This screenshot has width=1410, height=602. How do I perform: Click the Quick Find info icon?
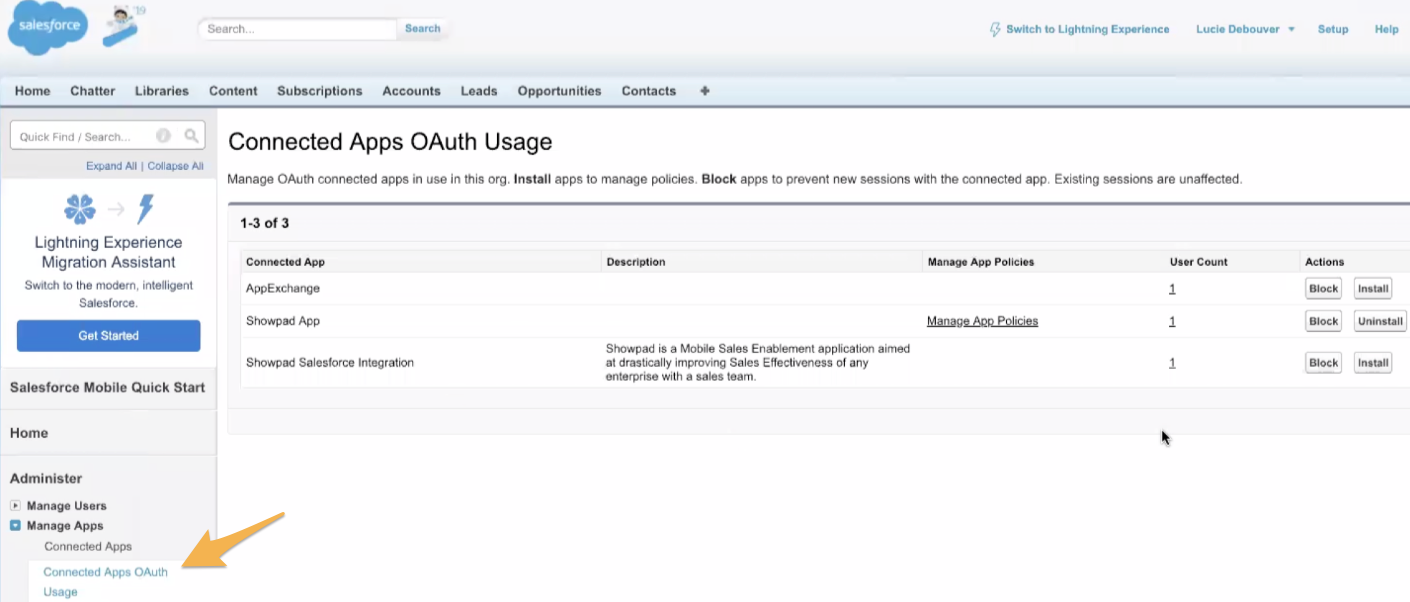[x=163, y=136]
